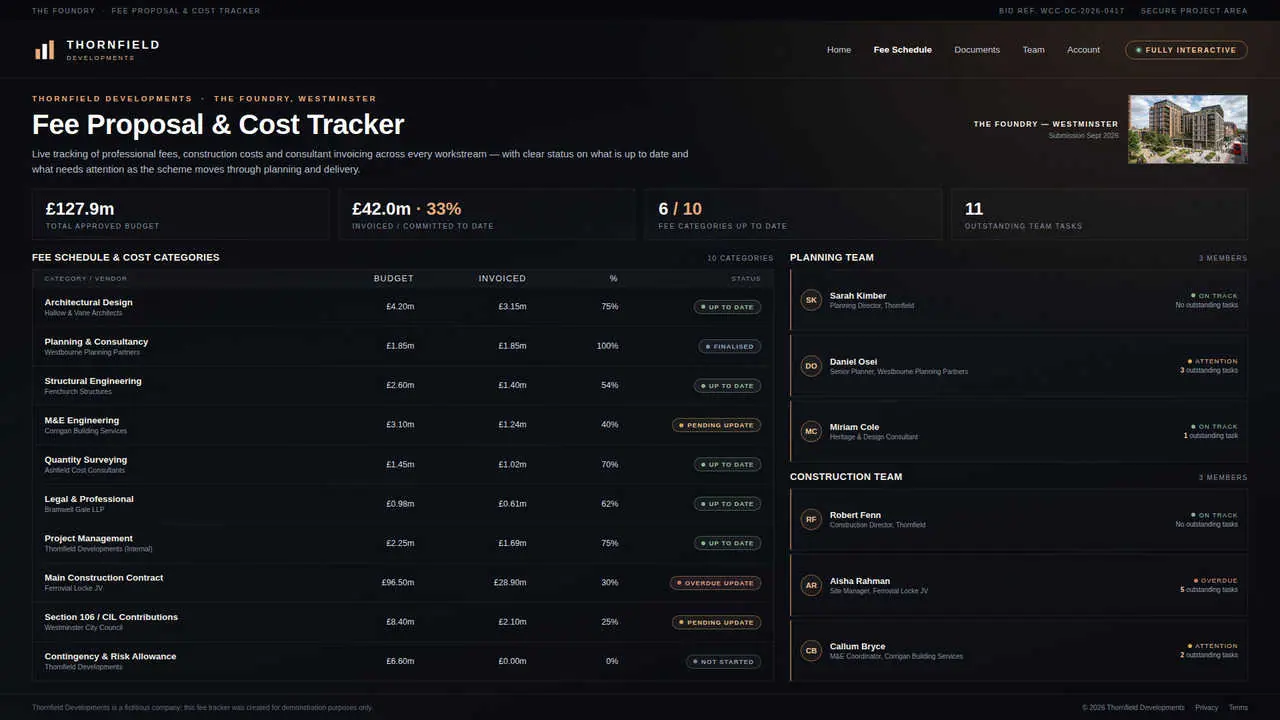Screen dimensions: 1280x720
Task: Click the Fully Interactive pill button
Action: (x=1186, y=50)
